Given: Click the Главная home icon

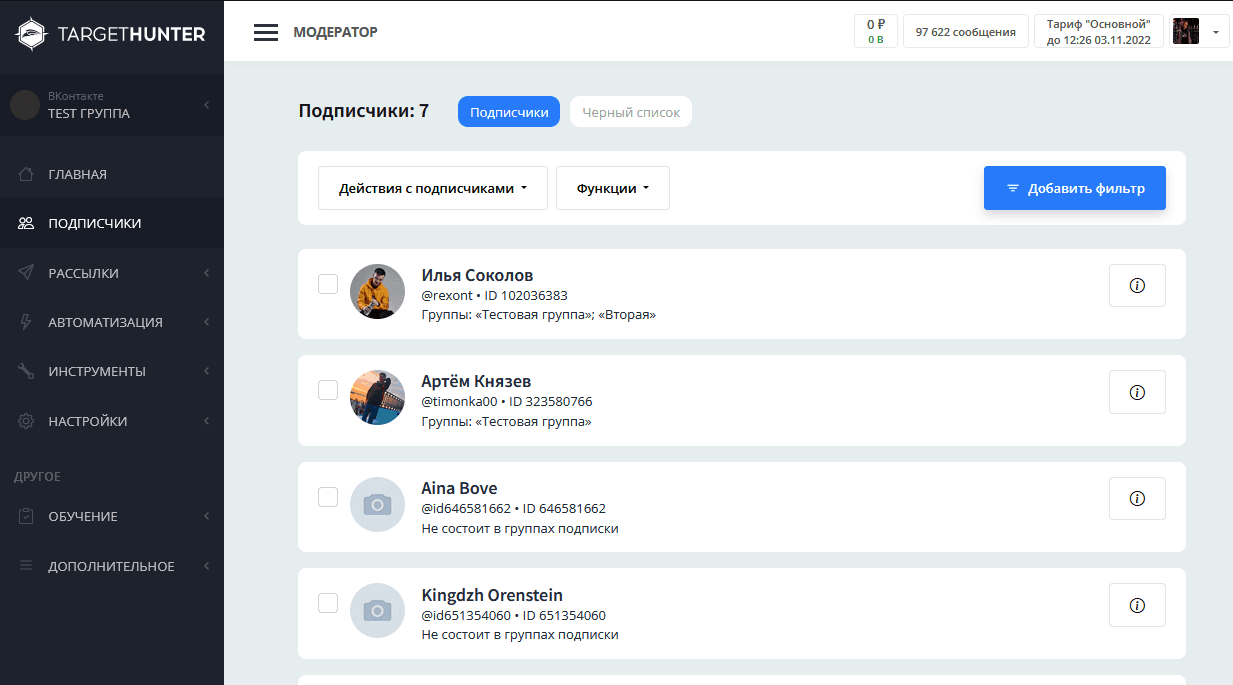Looking at the screenshot, I should point(27,174).
